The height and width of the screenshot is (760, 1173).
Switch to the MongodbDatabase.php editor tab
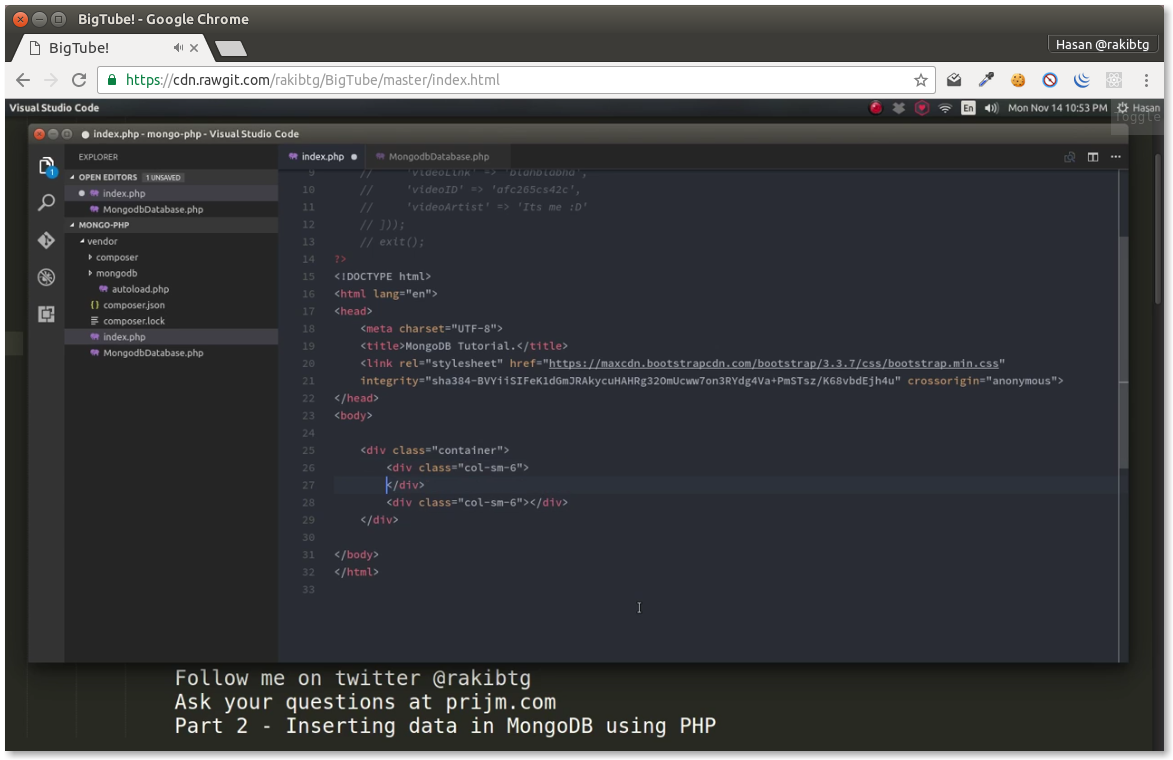click(438, 156)
